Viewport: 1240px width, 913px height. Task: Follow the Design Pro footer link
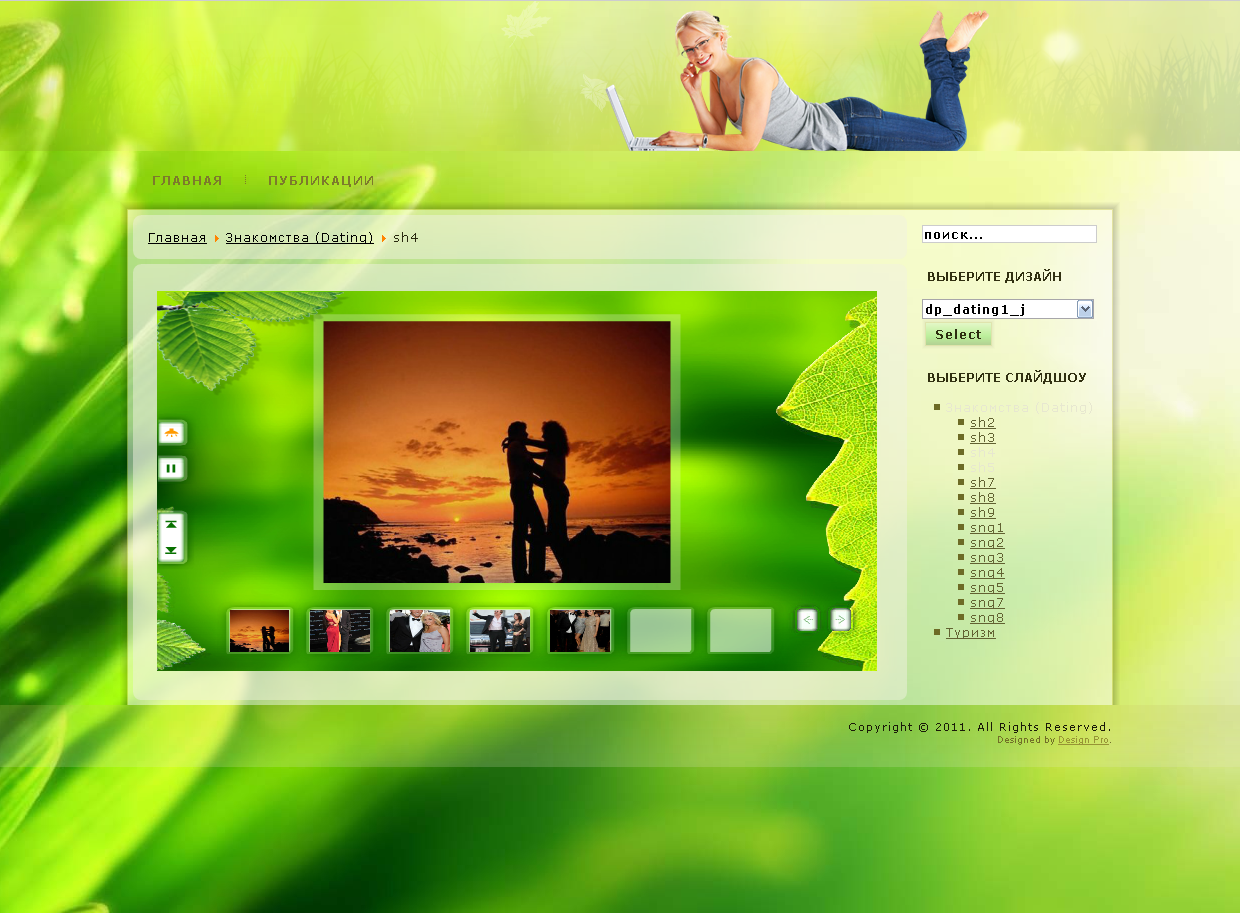tap(1083, 740)
